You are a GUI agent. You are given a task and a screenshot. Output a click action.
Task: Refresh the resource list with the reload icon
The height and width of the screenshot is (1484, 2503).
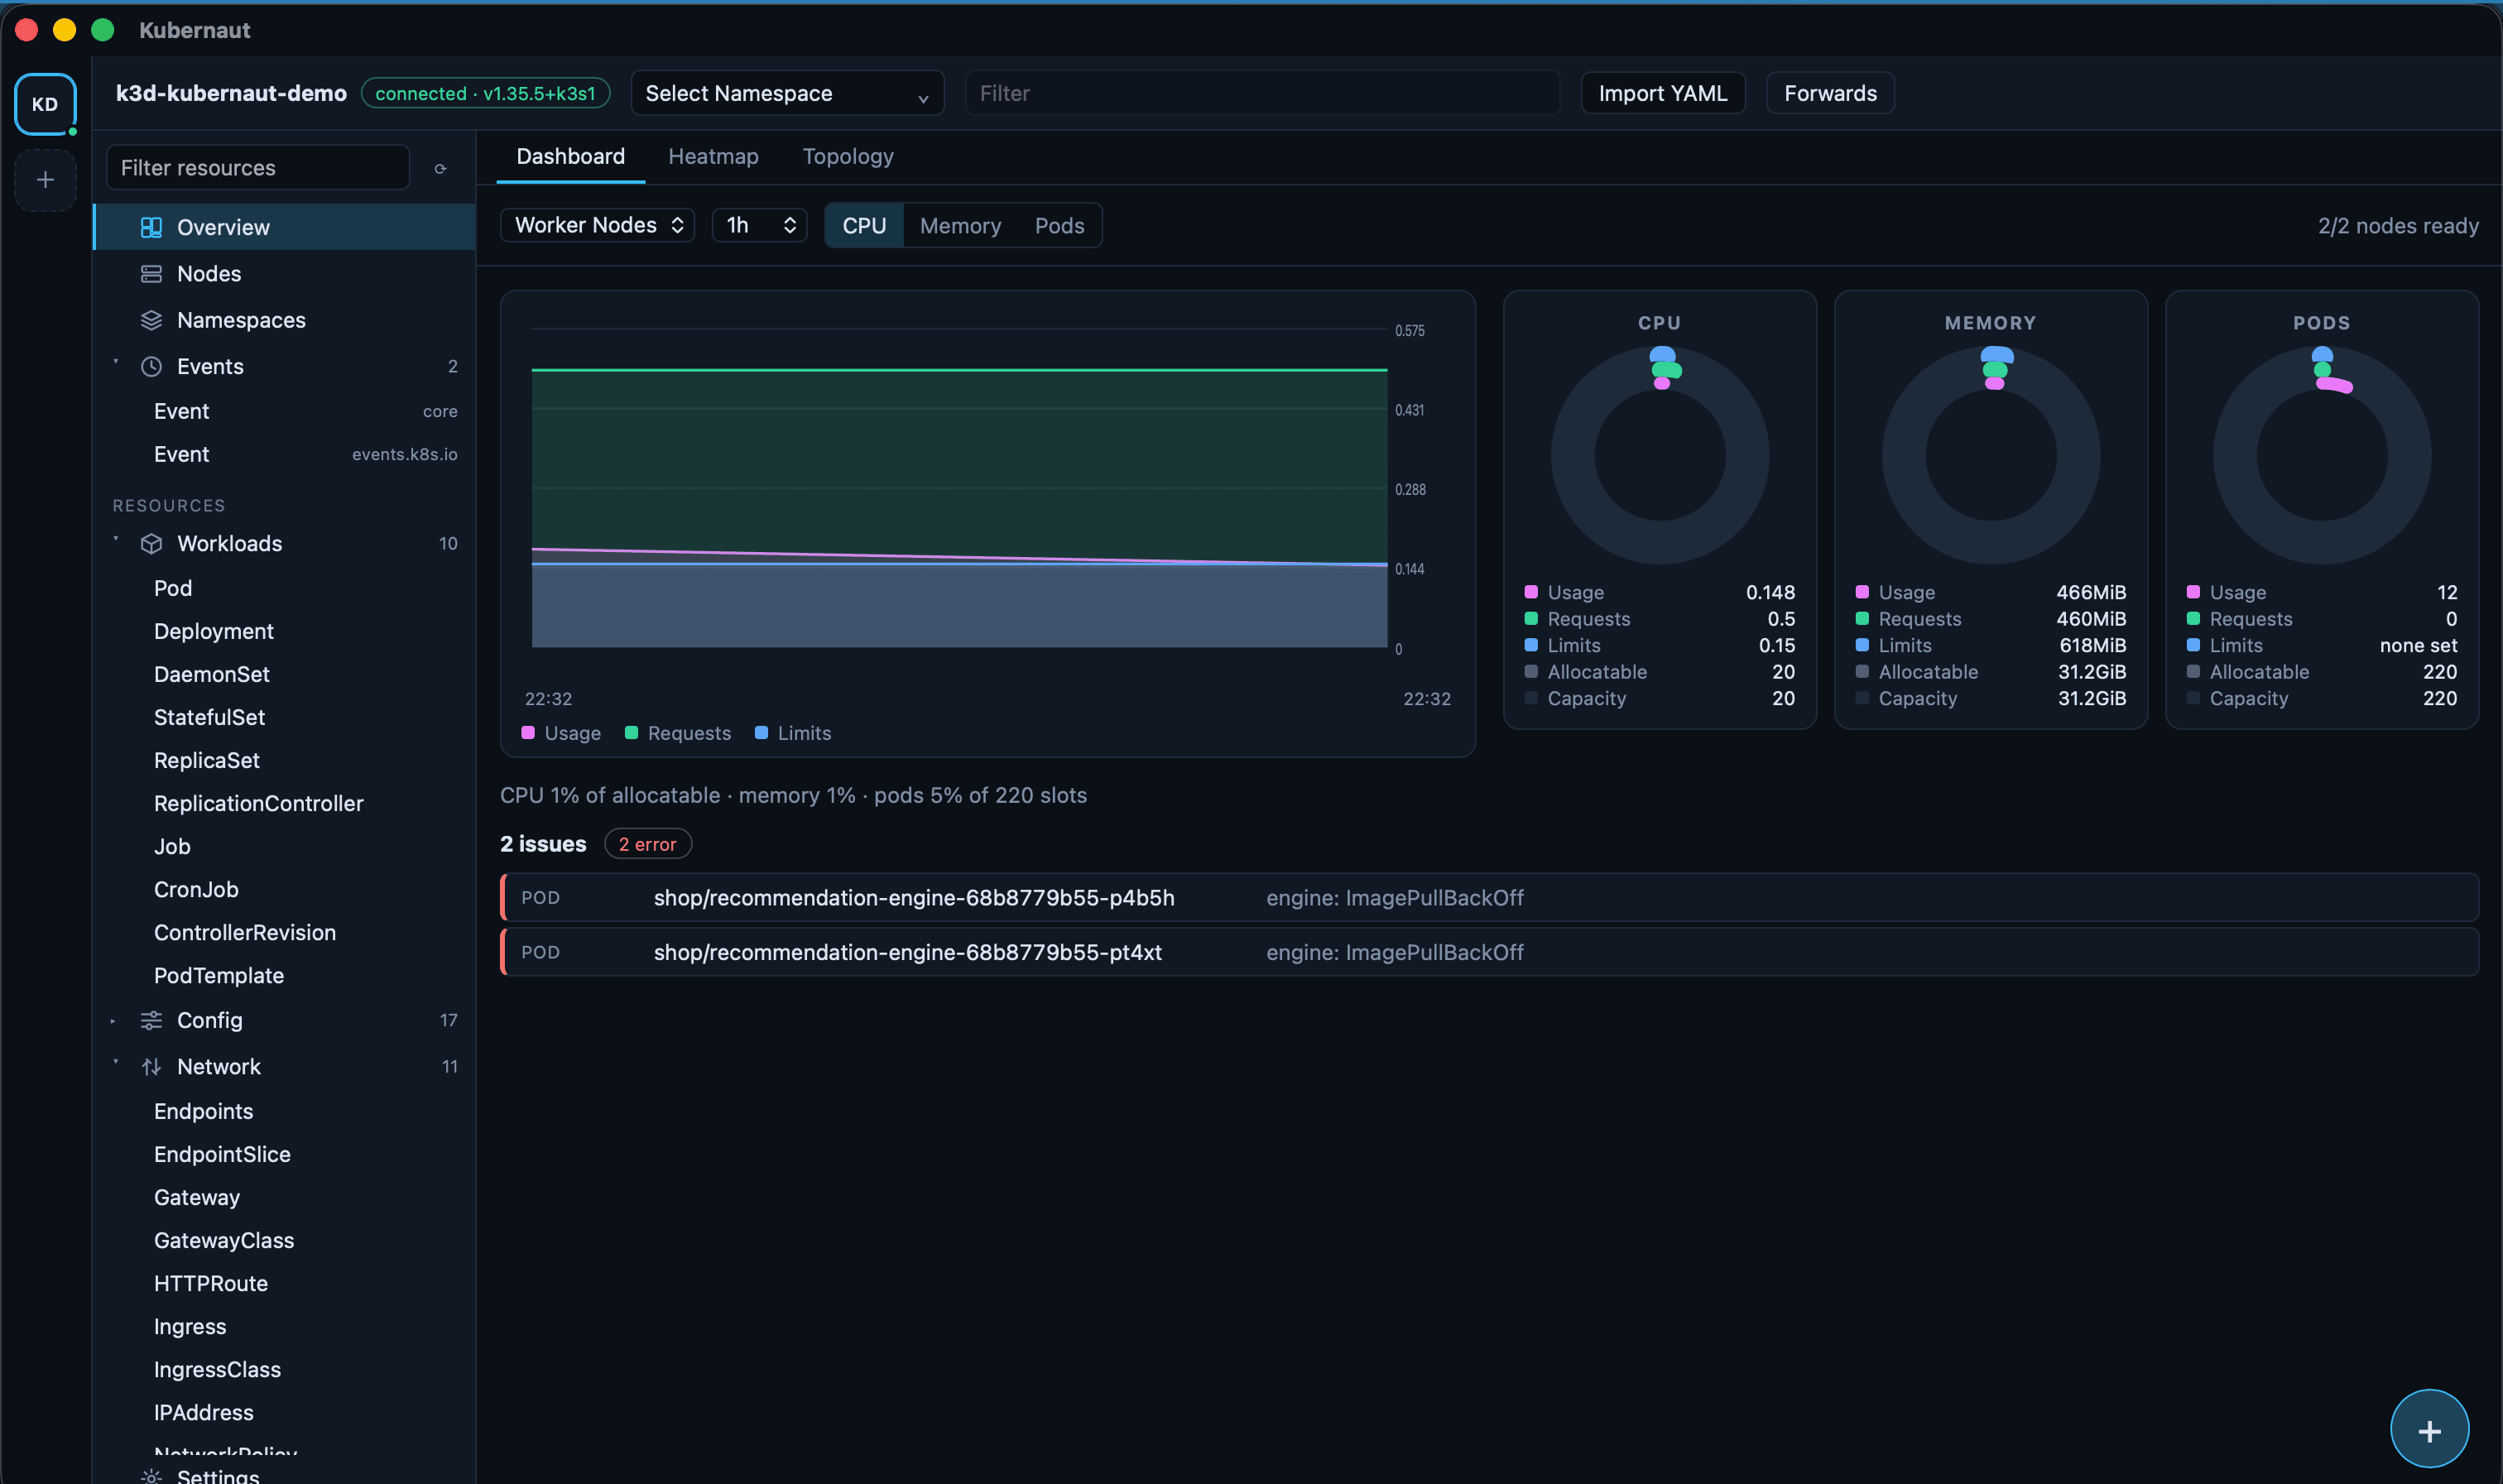440,168
